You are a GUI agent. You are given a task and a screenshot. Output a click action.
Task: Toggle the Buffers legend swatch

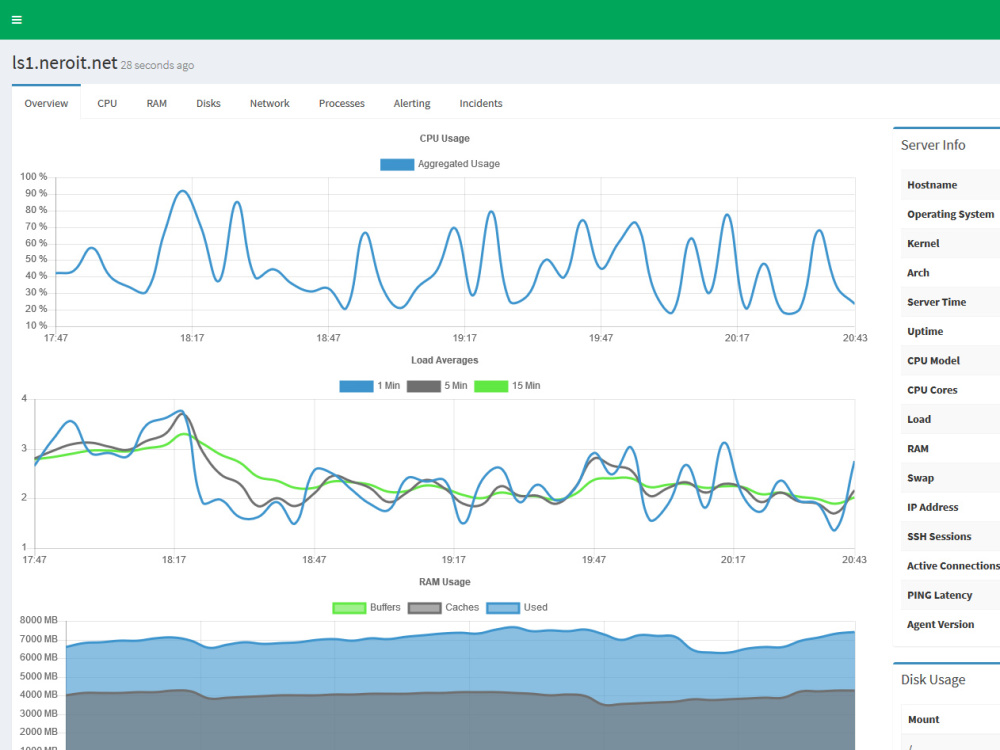pyautogui.click(x=349, y=608)
